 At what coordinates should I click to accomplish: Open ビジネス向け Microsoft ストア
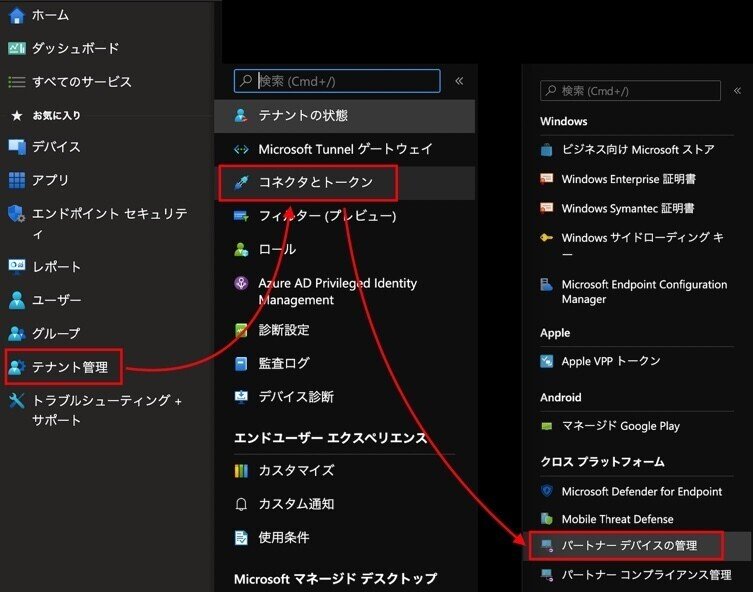pyautogui.click(x=637, y=150)
